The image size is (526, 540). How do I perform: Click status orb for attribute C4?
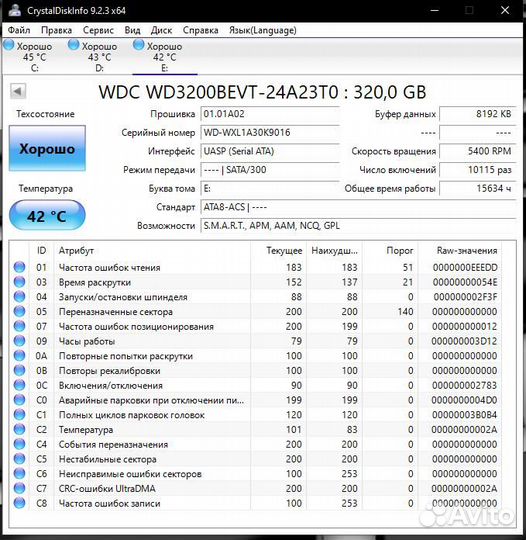point(19,444)
